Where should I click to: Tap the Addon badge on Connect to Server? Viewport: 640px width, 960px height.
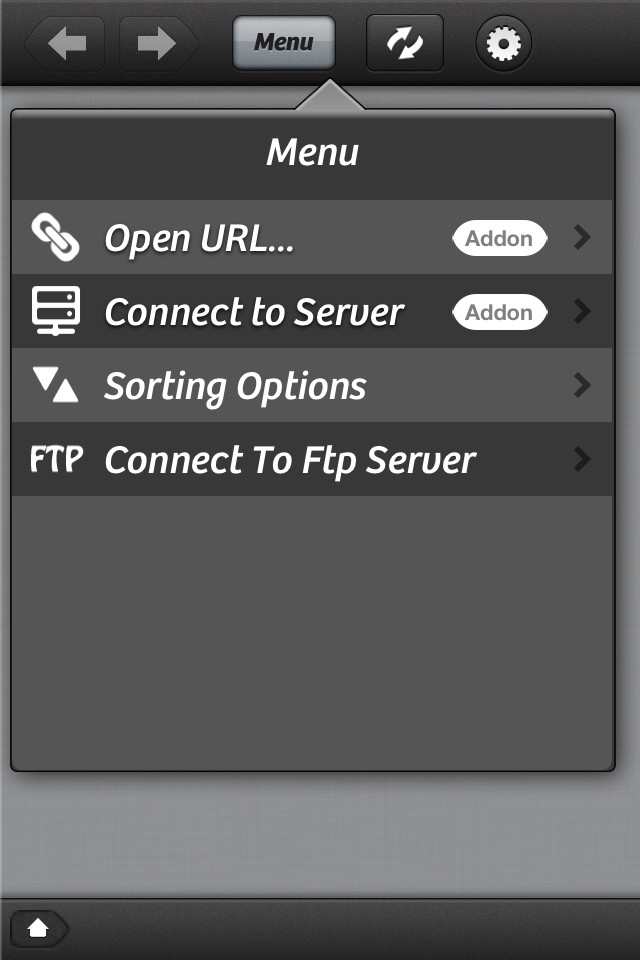(500, 312)
